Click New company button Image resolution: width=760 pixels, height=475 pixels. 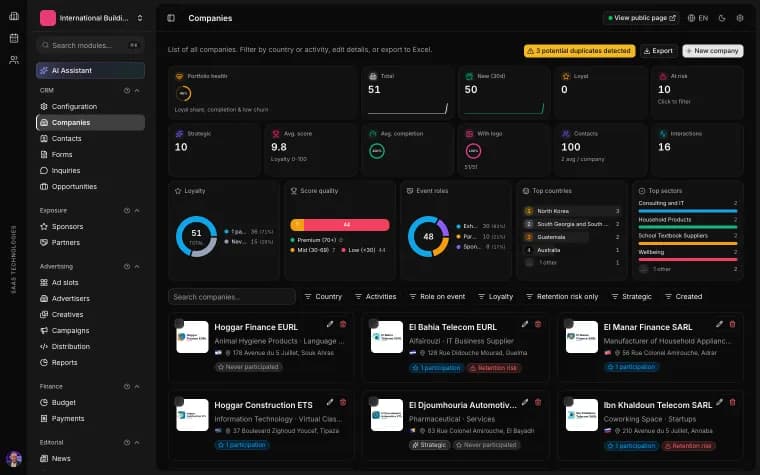pos(712,51)
